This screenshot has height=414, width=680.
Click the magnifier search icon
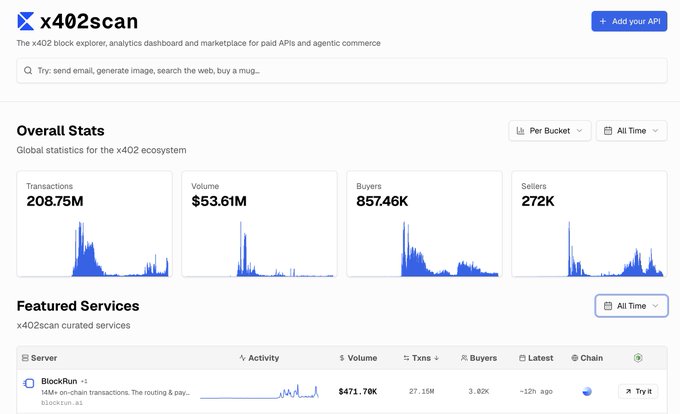(x=28, y=71)
